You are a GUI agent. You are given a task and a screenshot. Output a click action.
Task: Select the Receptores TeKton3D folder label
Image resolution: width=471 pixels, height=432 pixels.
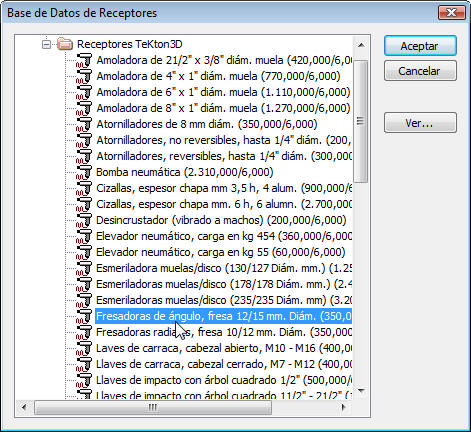point(130,44)
